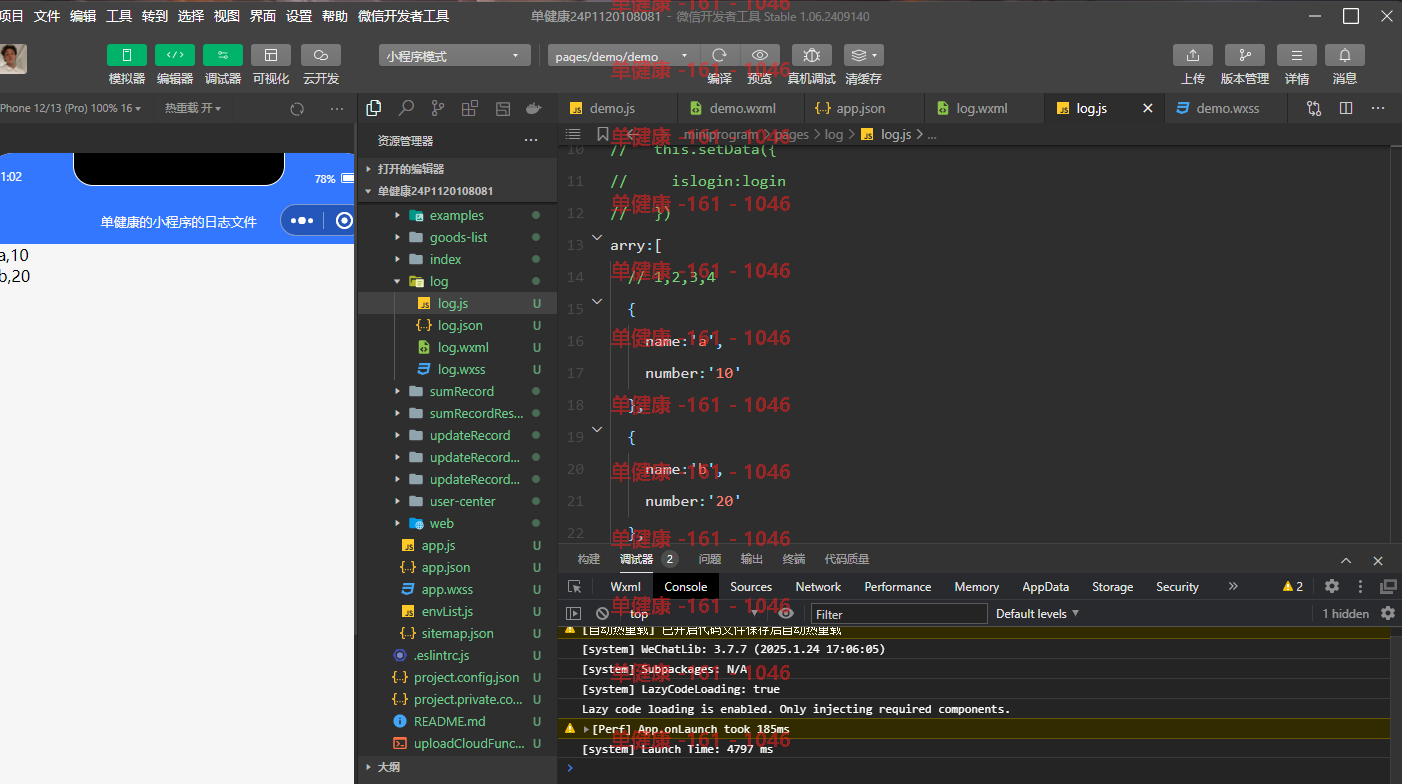
Task: Open the Source Control icon in sidebar
Action: click(438, 108)
